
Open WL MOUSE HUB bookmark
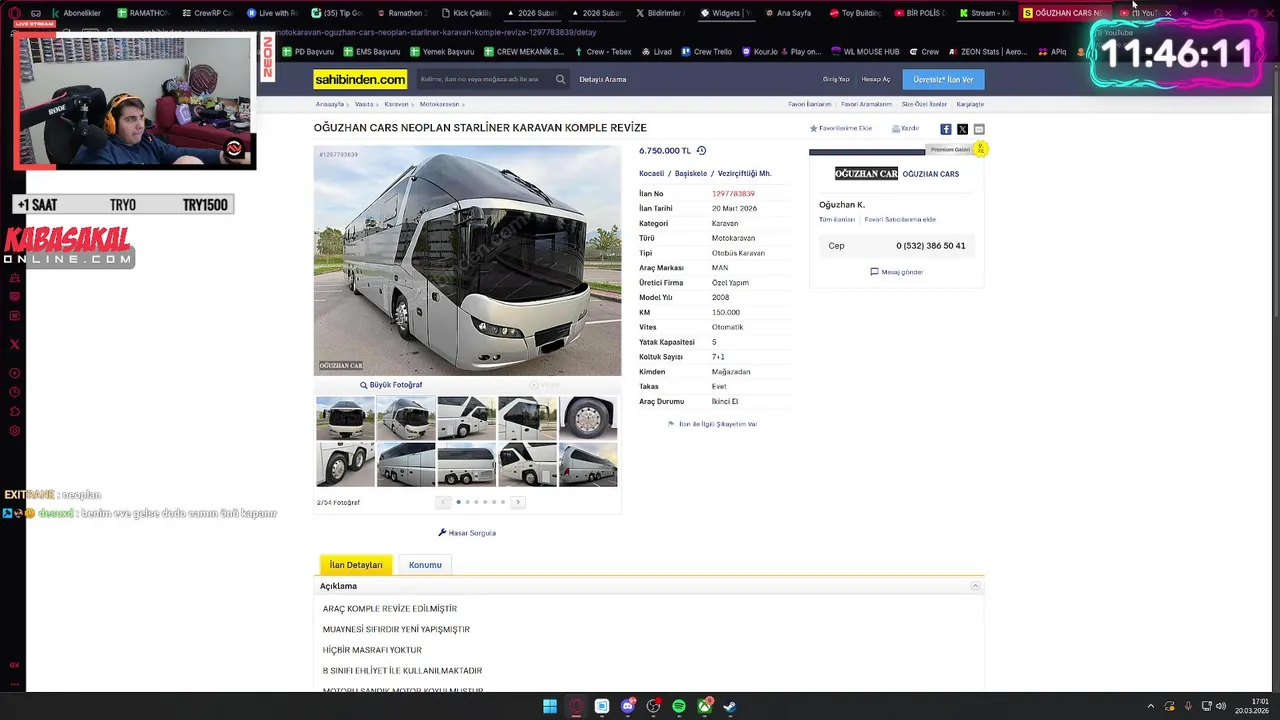(865, 51)
